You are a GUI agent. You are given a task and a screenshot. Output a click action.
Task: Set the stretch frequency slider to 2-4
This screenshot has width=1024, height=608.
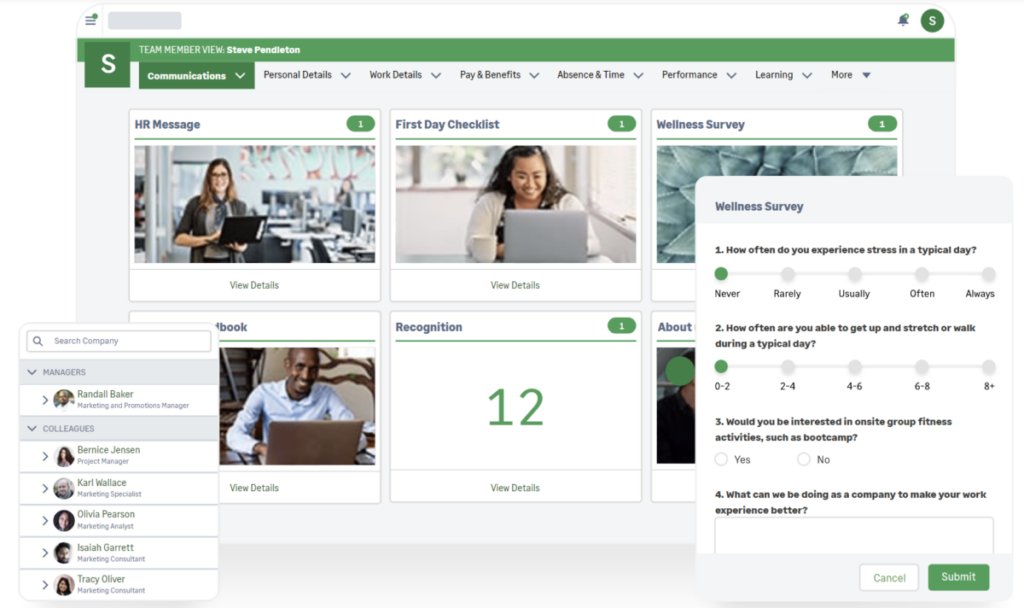(x=788, y=366)
